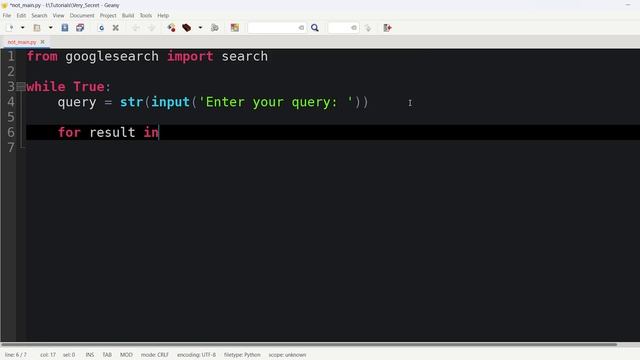Screen dimensions: 640x360
Task: Open the Edit menu
Action: (21, 16)
